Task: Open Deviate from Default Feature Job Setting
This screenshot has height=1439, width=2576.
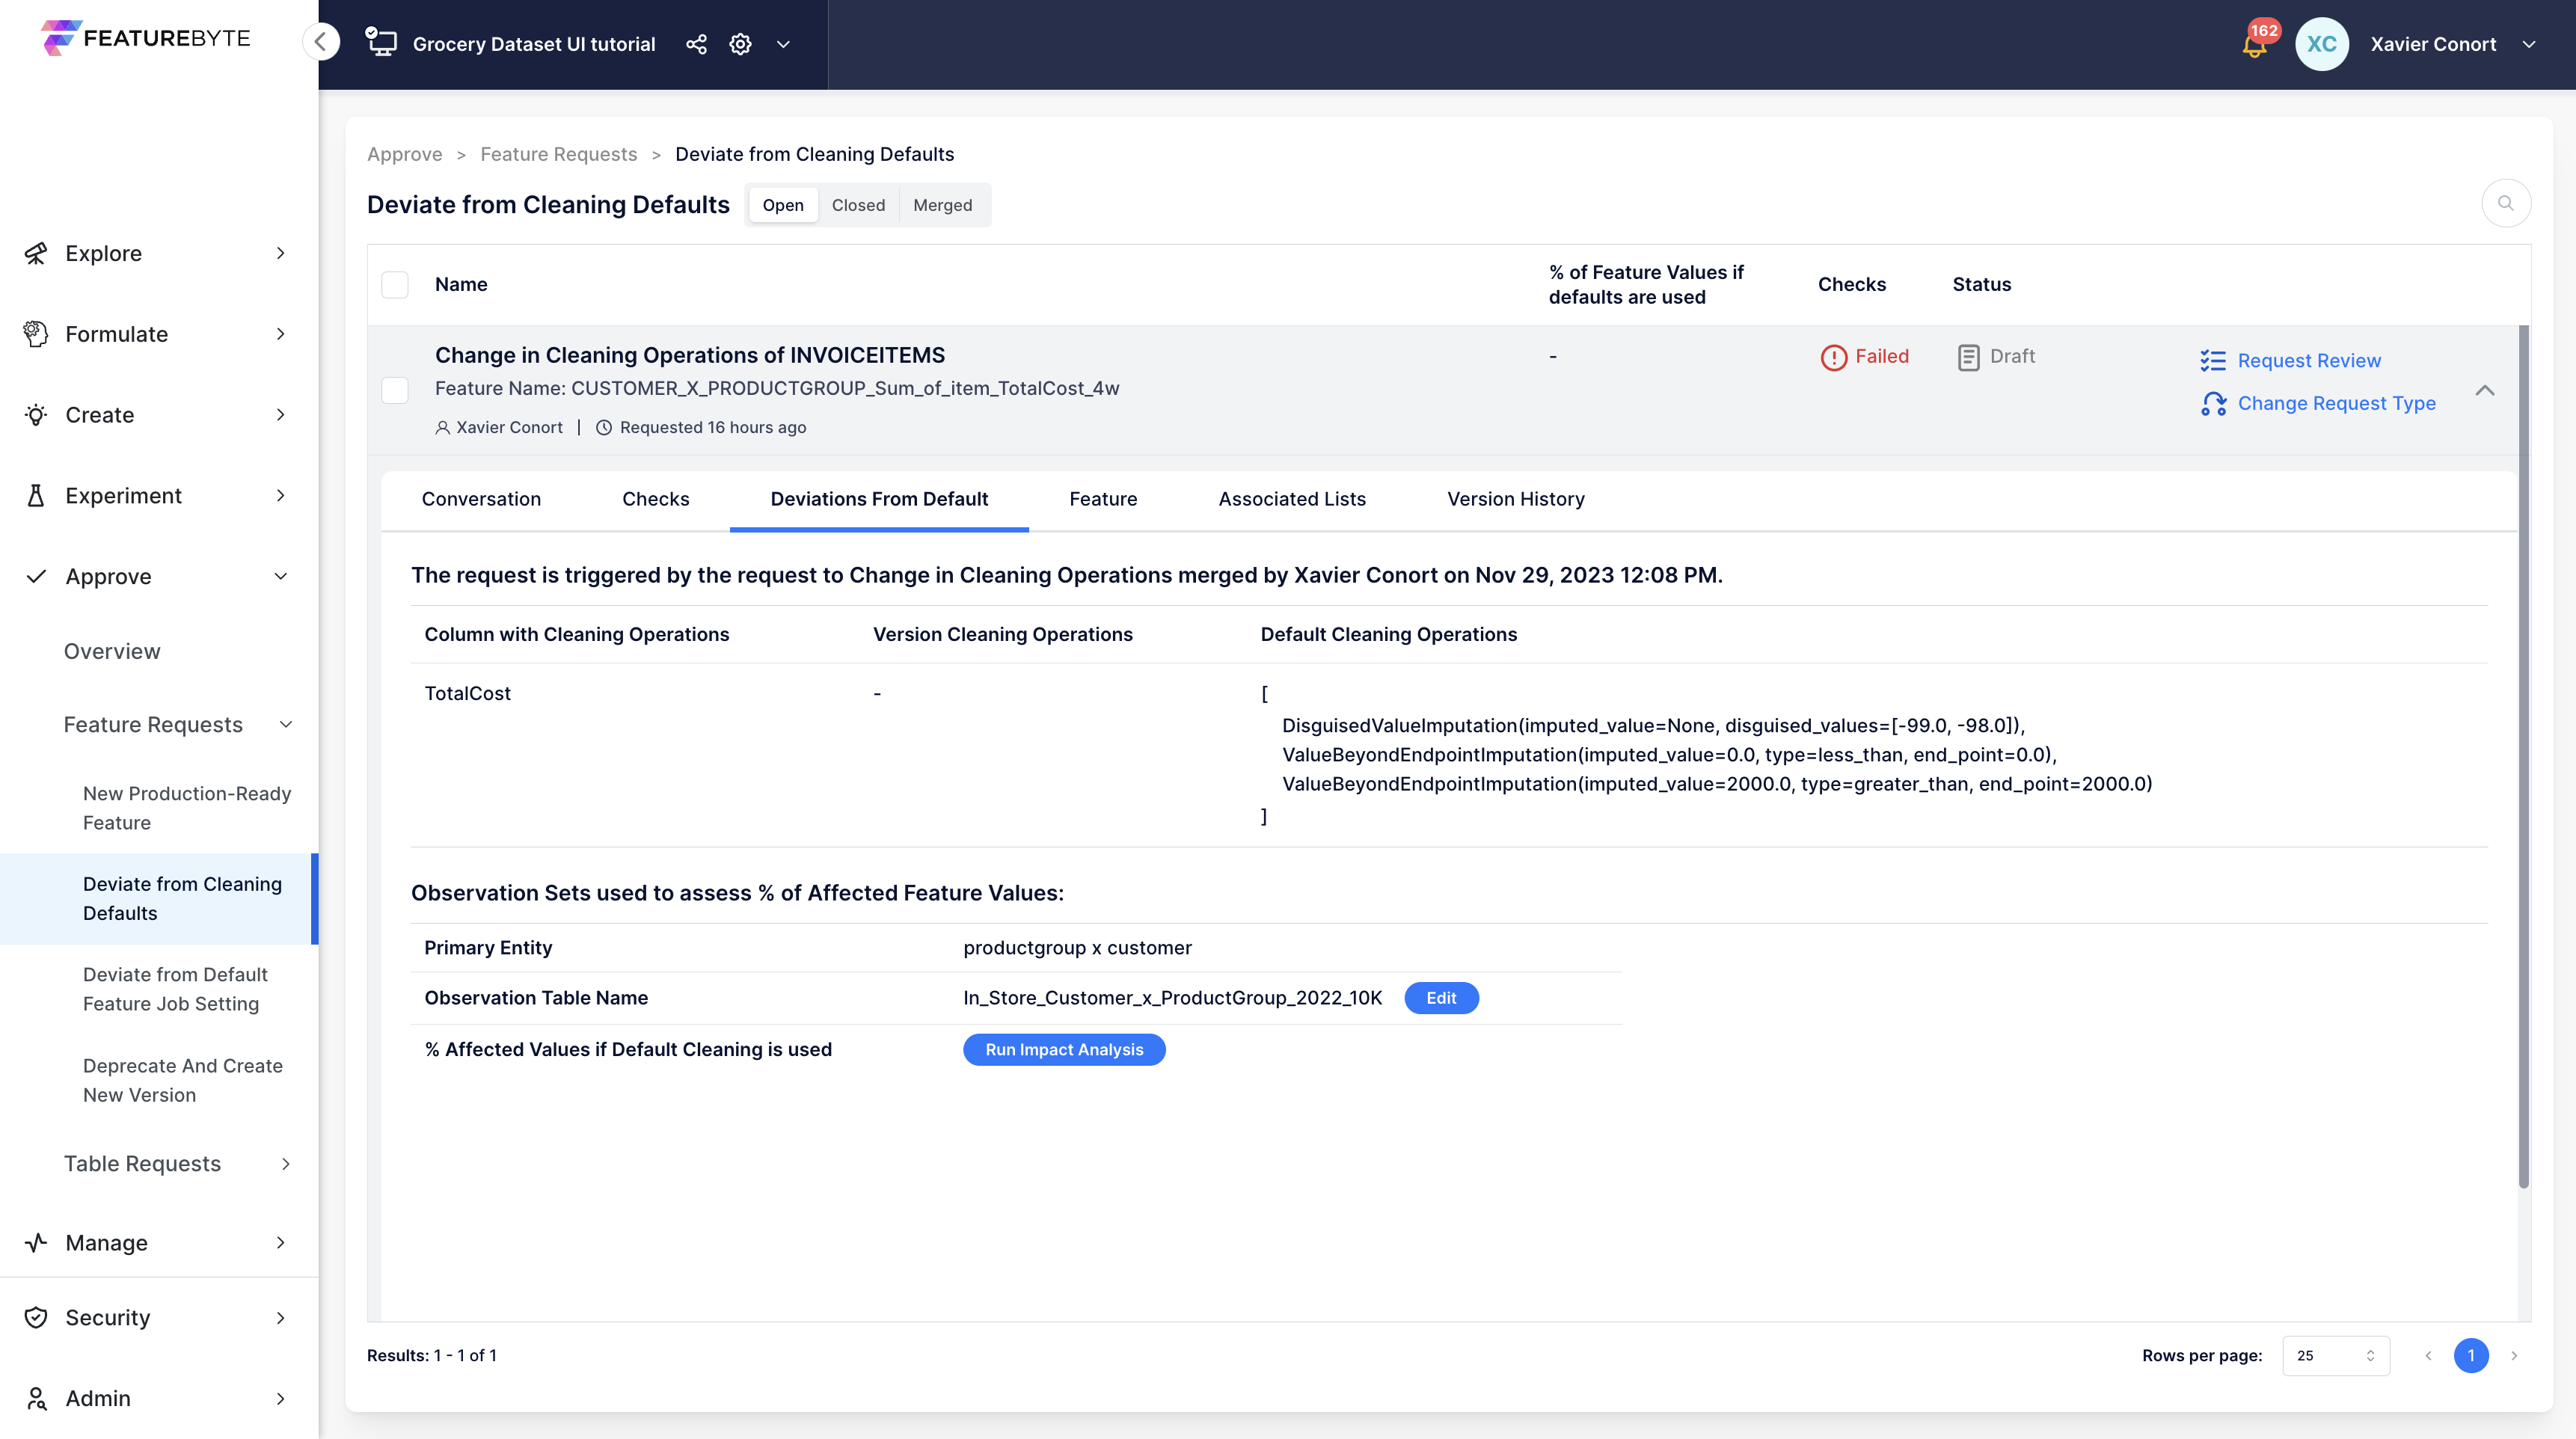Action: pos(175,989)
